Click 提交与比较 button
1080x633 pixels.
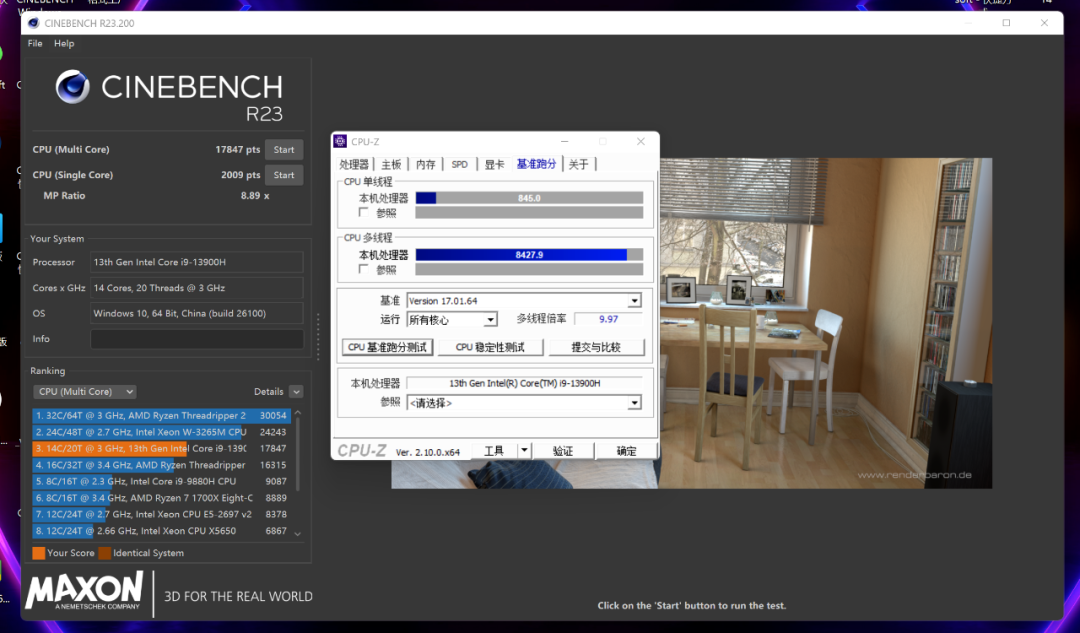pyautogui.click(x=596, y=347)
